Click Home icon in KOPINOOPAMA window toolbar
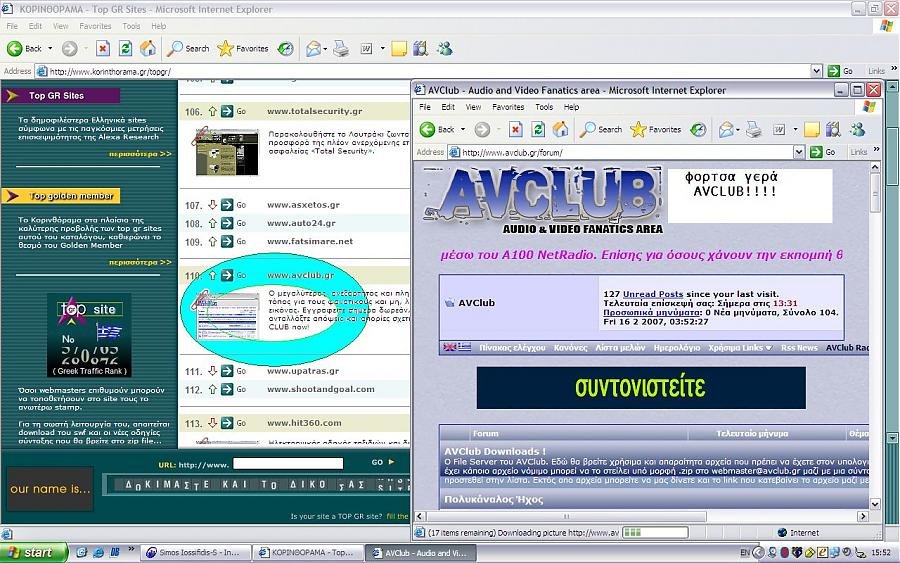900x563 pixels. [148, 49]
